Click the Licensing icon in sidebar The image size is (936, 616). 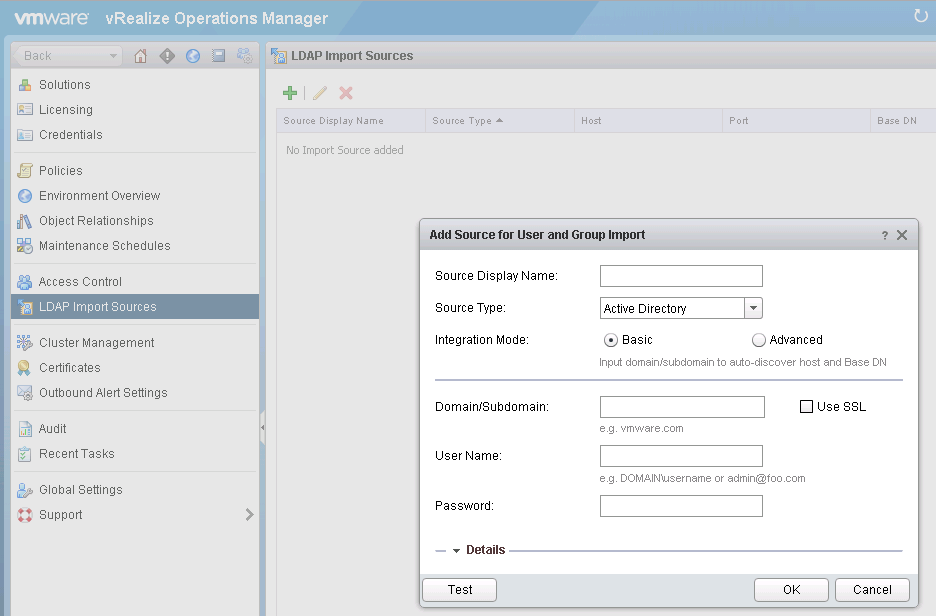(x=24, y=110)
